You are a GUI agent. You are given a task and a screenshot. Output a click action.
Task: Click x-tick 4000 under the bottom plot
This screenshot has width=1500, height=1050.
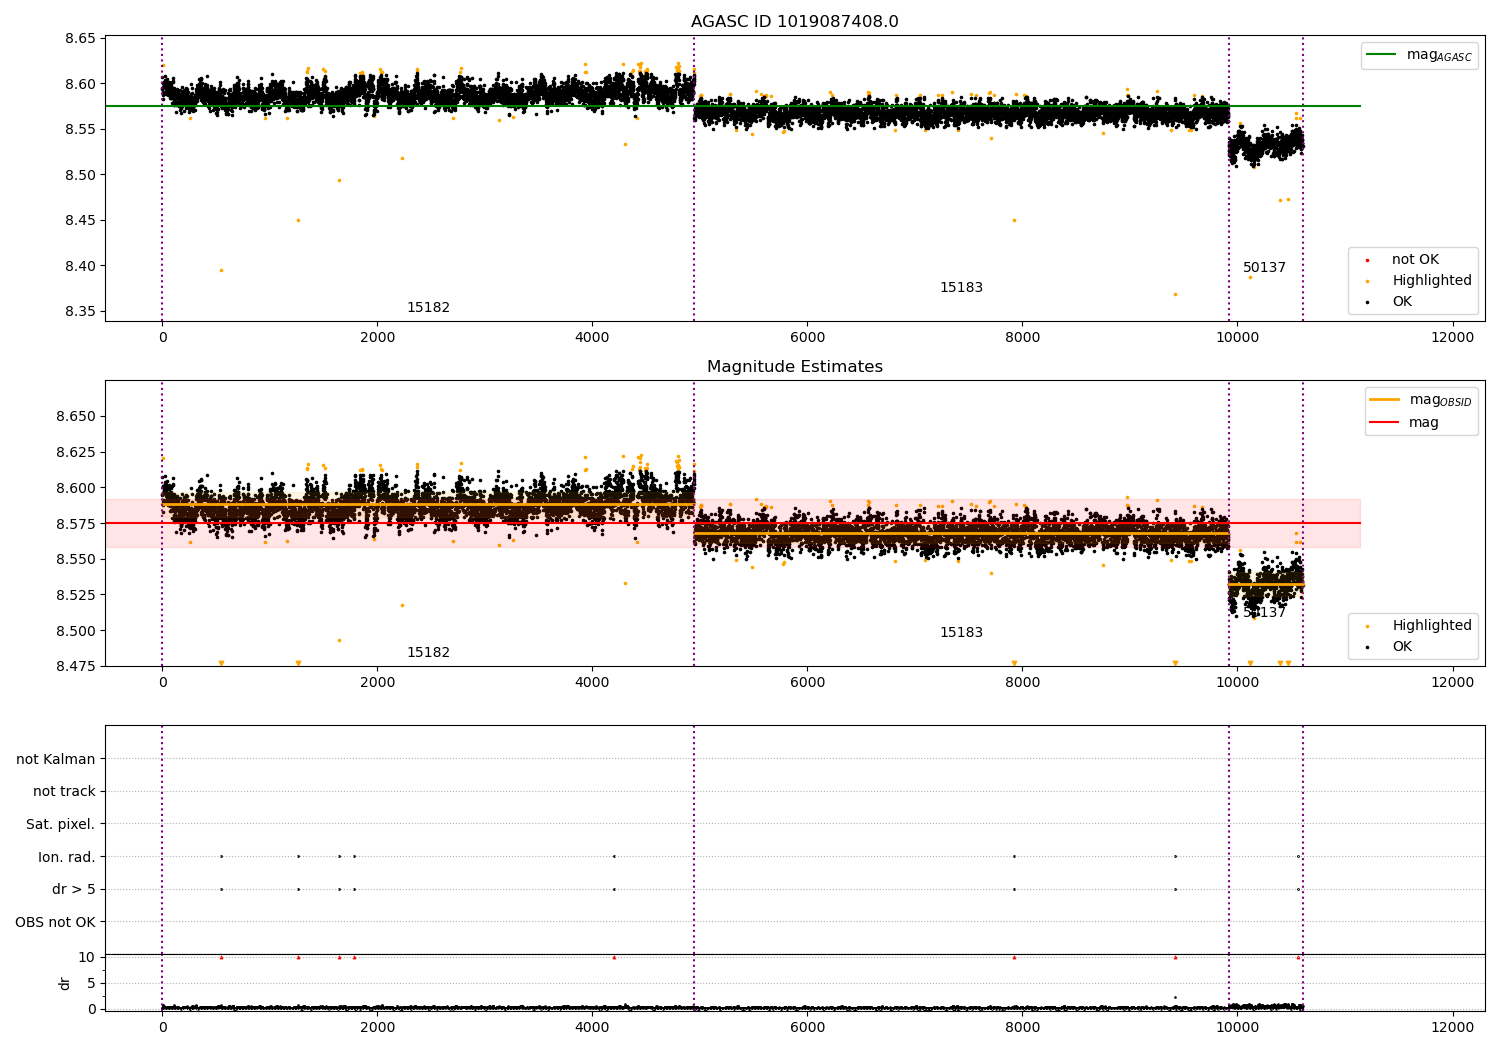[592, 1028]
